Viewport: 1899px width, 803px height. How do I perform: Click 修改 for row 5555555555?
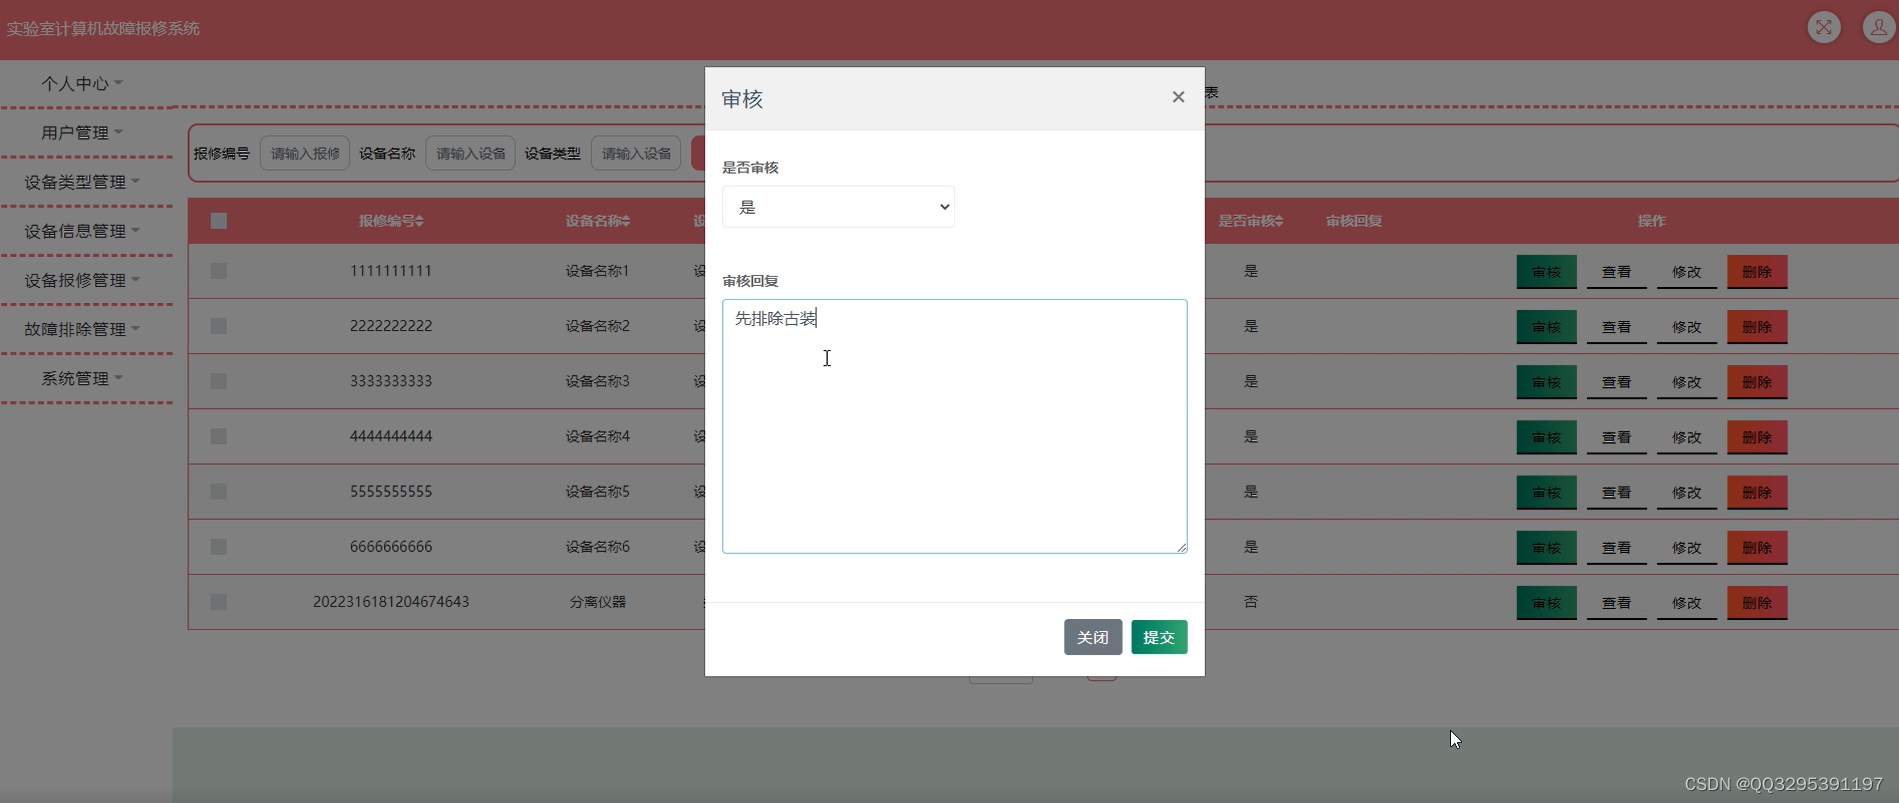pos(1686,492)
